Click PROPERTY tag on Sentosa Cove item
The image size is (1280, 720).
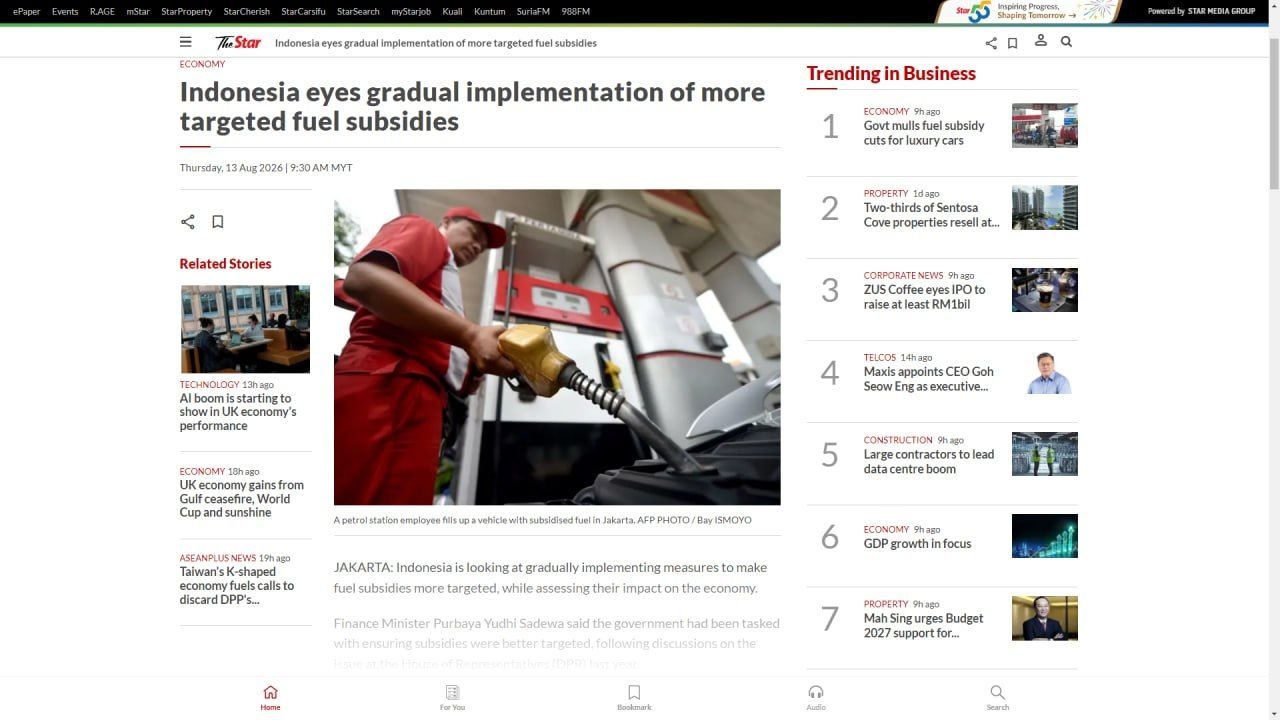click(x=886, y=193)
